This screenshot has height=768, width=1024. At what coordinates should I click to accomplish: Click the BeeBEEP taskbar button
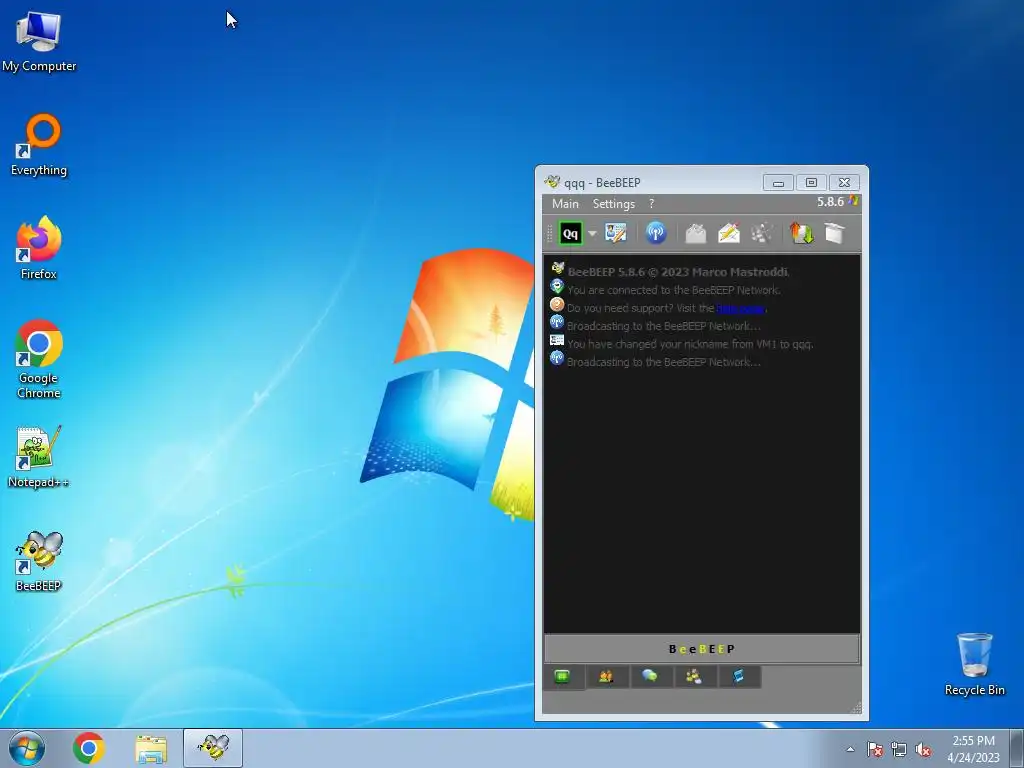pos(213,748)
